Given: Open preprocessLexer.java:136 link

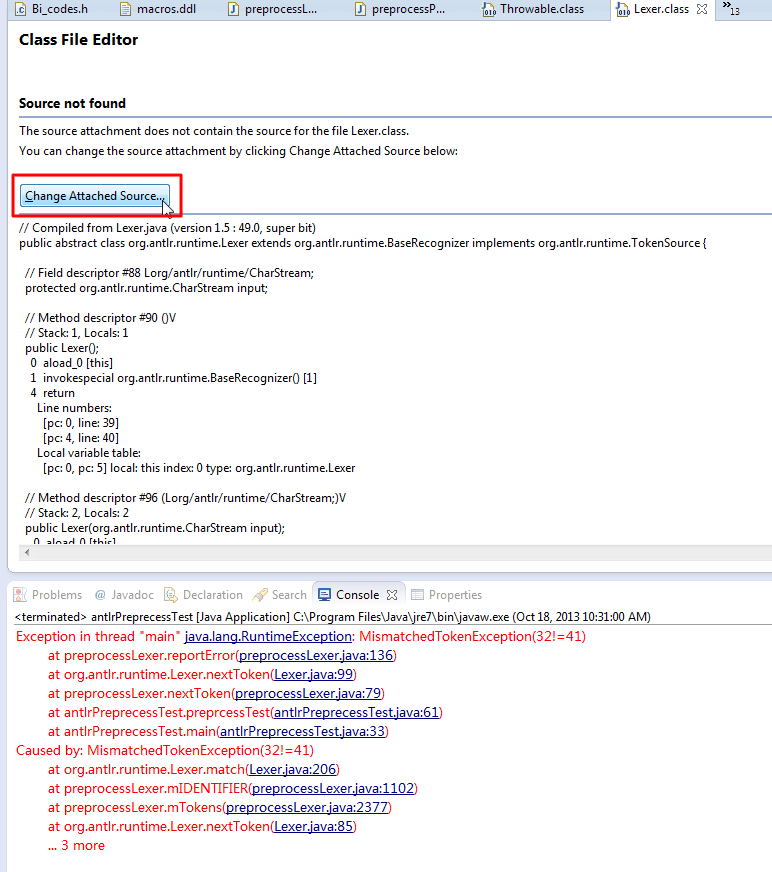Looking at the screenshot, I should pyautogui.click(x=316, y=655).
